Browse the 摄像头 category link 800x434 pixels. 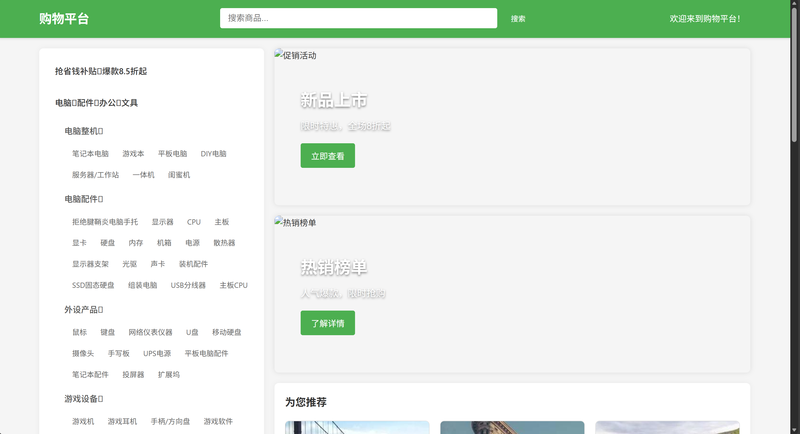(83, 353)
